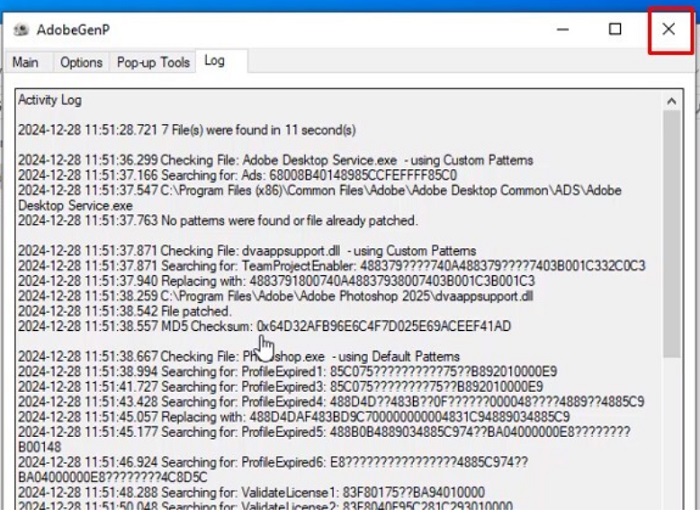The width and height of the screenshot is (700, 517).
Task: Open the Main tab
Action: click(x=25, y=62)
